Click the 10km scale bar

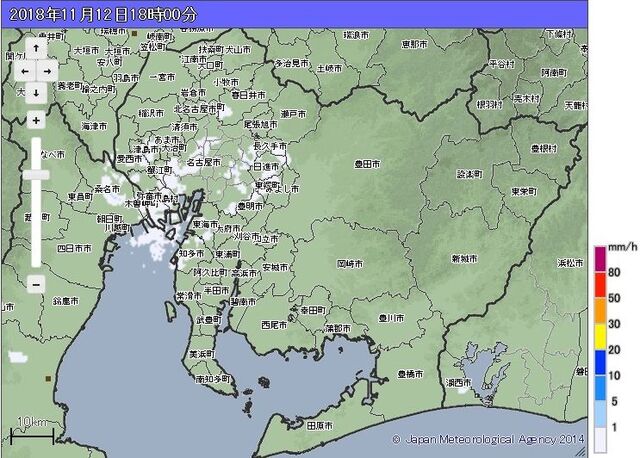(x=32, y=437)
